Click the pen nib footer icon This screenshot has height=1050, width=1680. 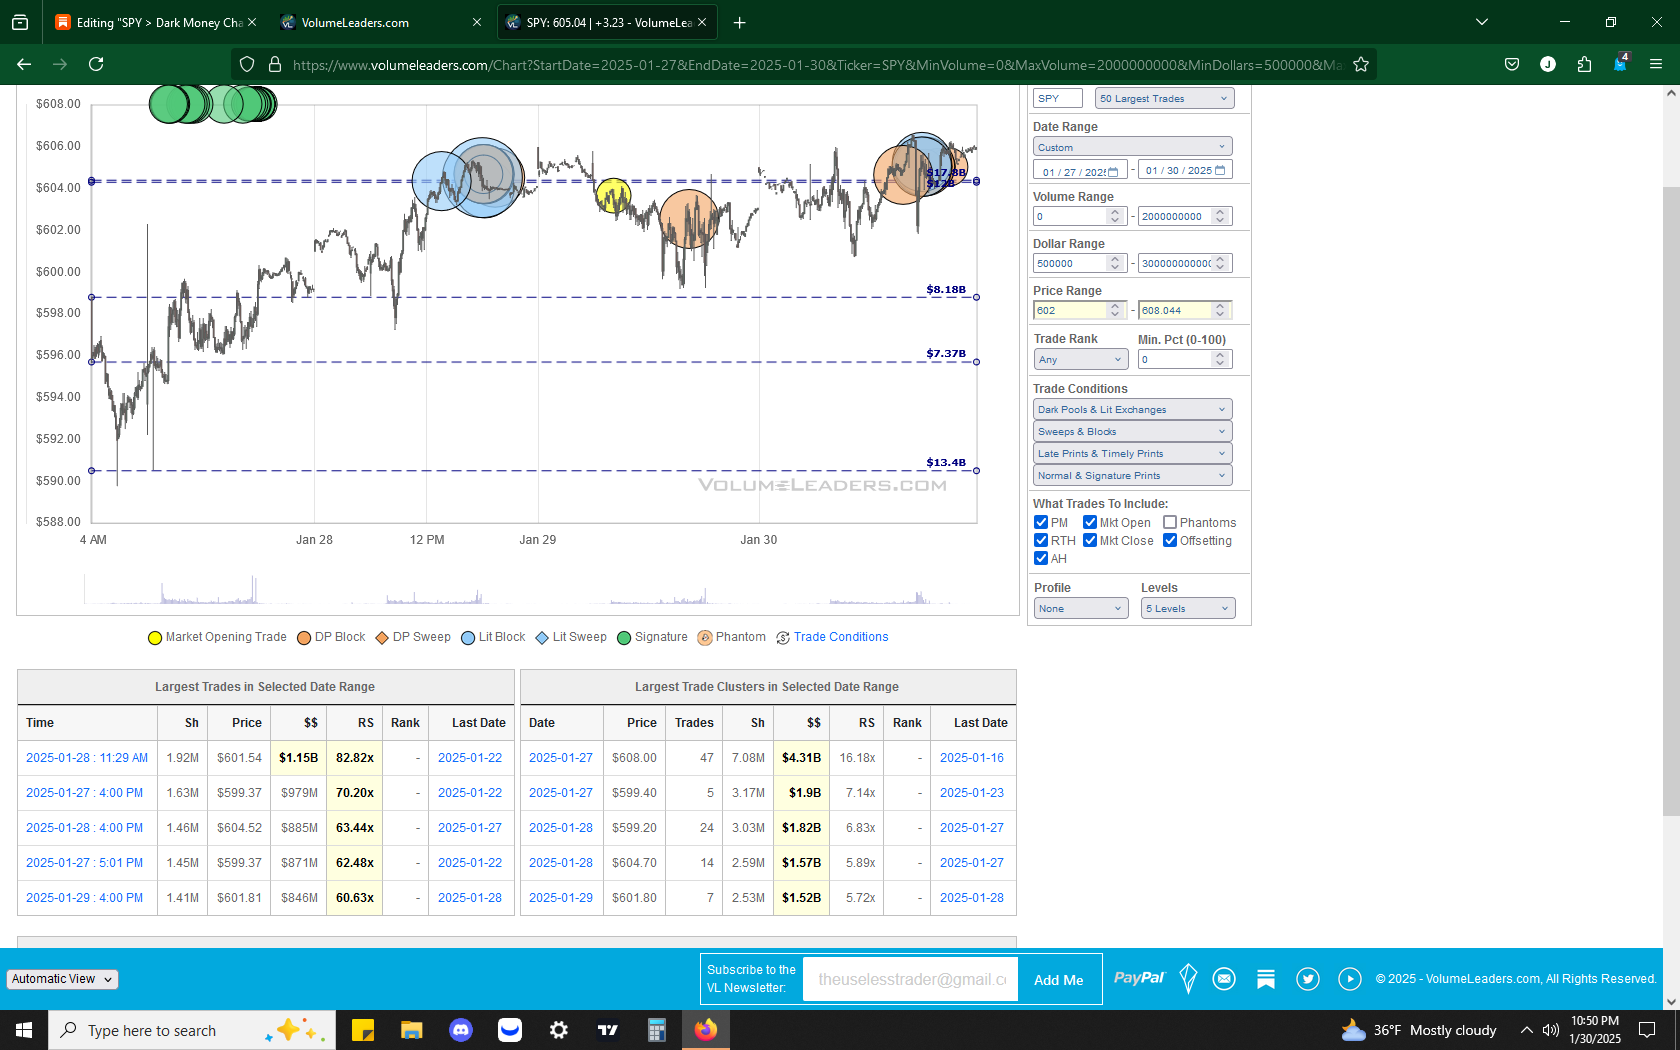click(x=1188, y=978)
